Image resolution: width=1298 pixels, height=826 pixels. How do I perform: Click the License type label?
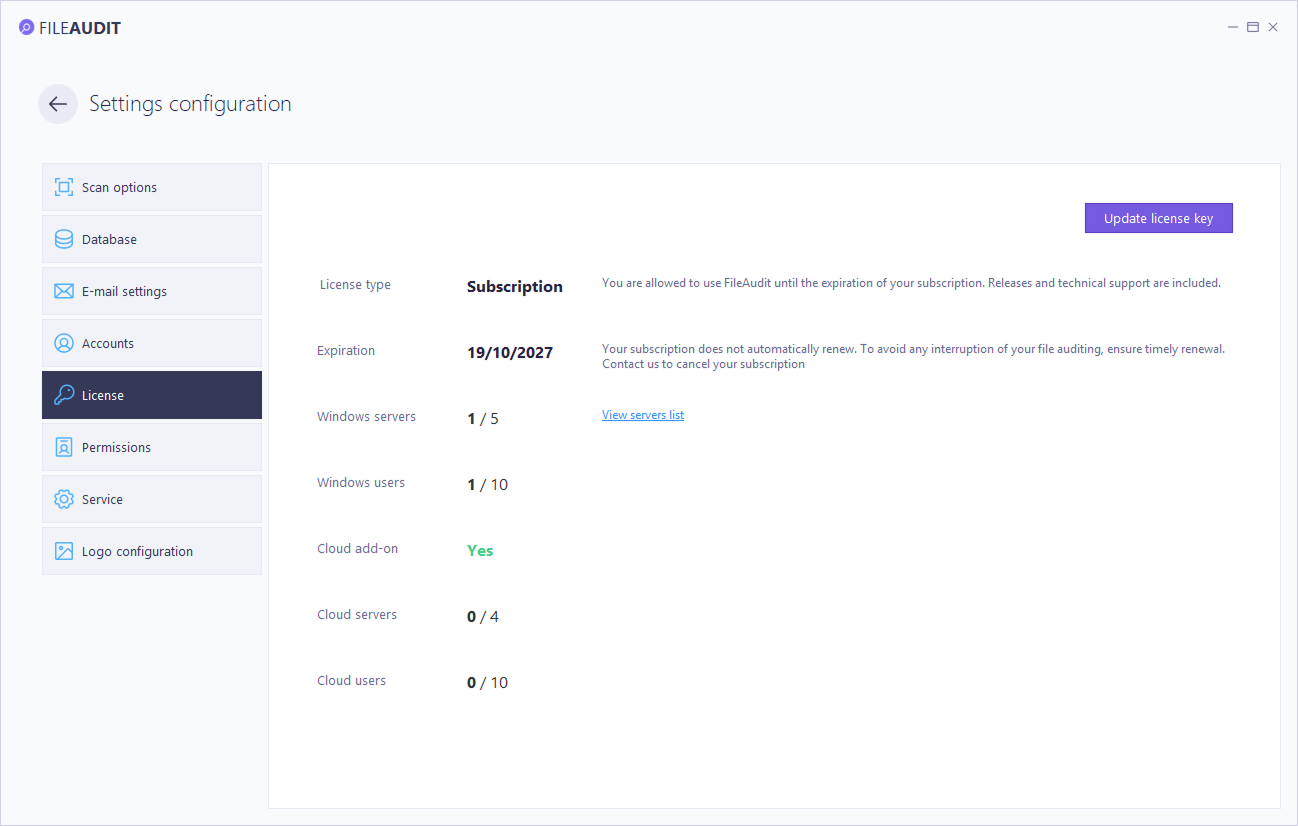(x=355, y=285)
